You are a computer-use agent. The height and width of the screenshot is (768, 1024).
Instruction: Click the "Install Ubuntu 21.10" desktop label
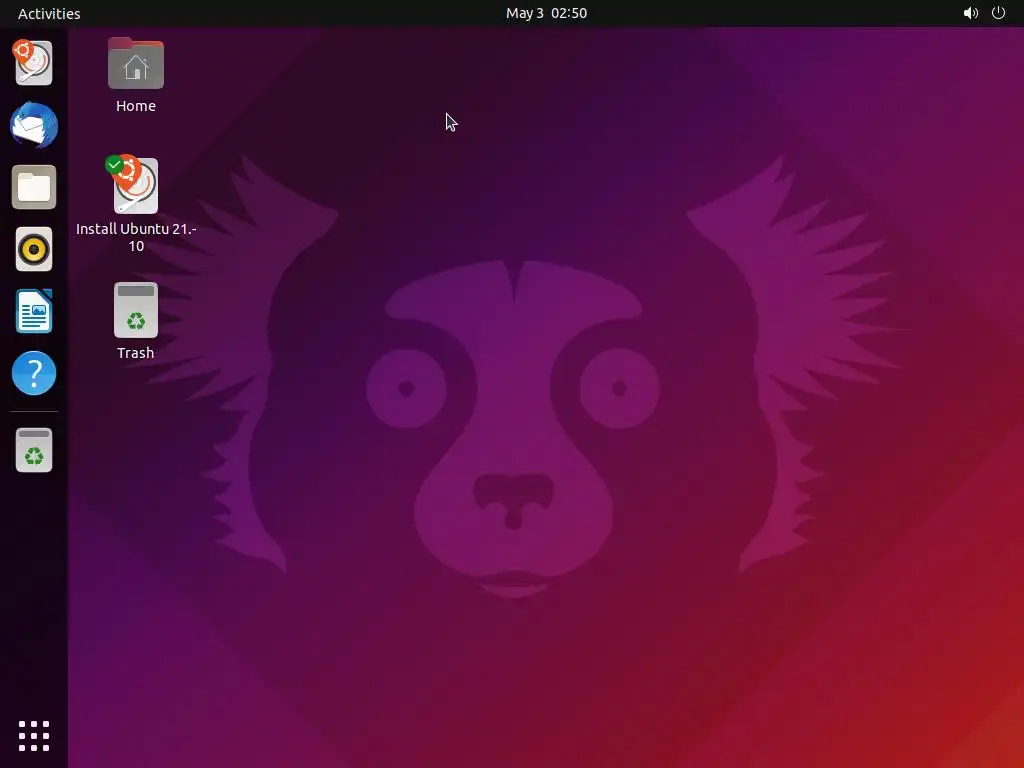[136, 237]
